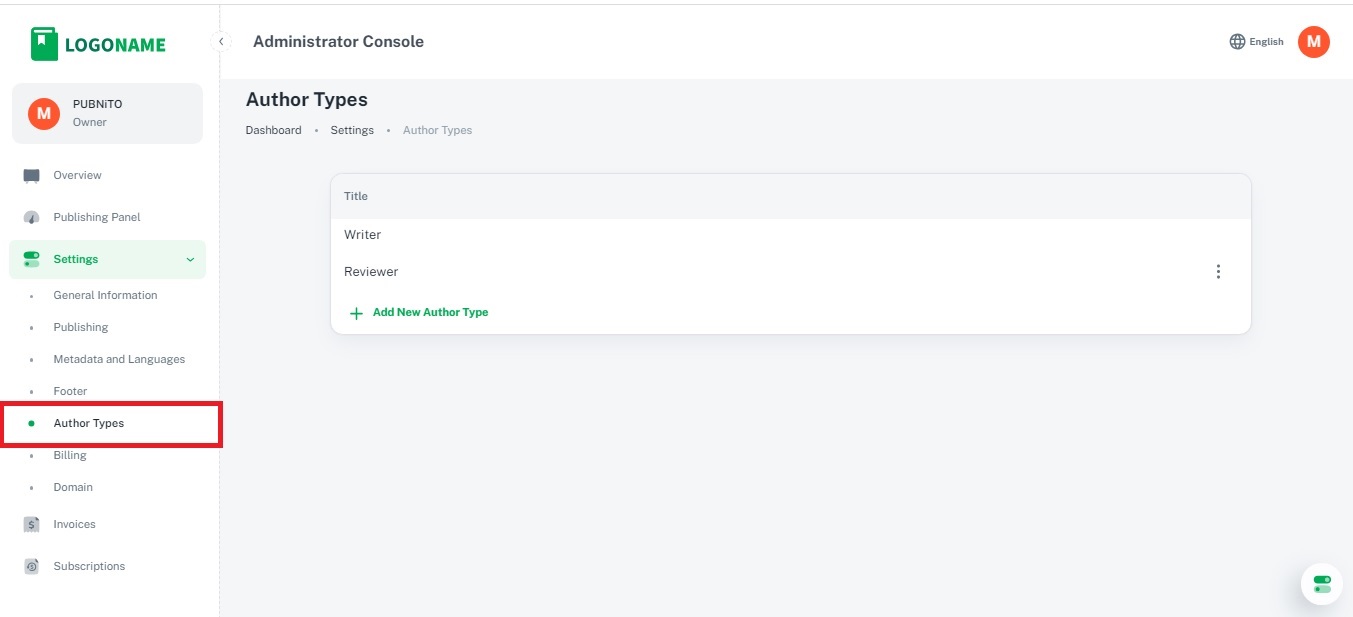Open the three-dot menu for Reviewer

pos(1217,272)
